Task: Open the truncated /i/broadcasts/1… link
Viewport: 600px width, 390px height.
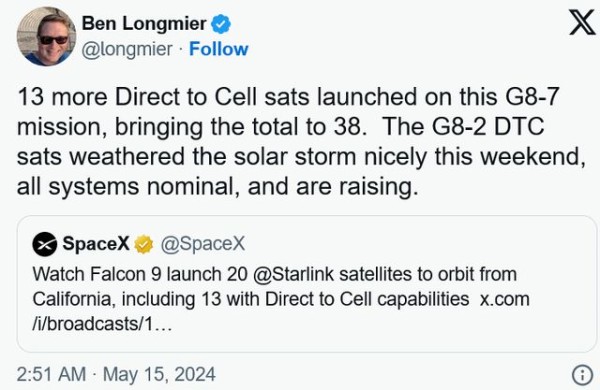Action: click(x=102, y=324)
